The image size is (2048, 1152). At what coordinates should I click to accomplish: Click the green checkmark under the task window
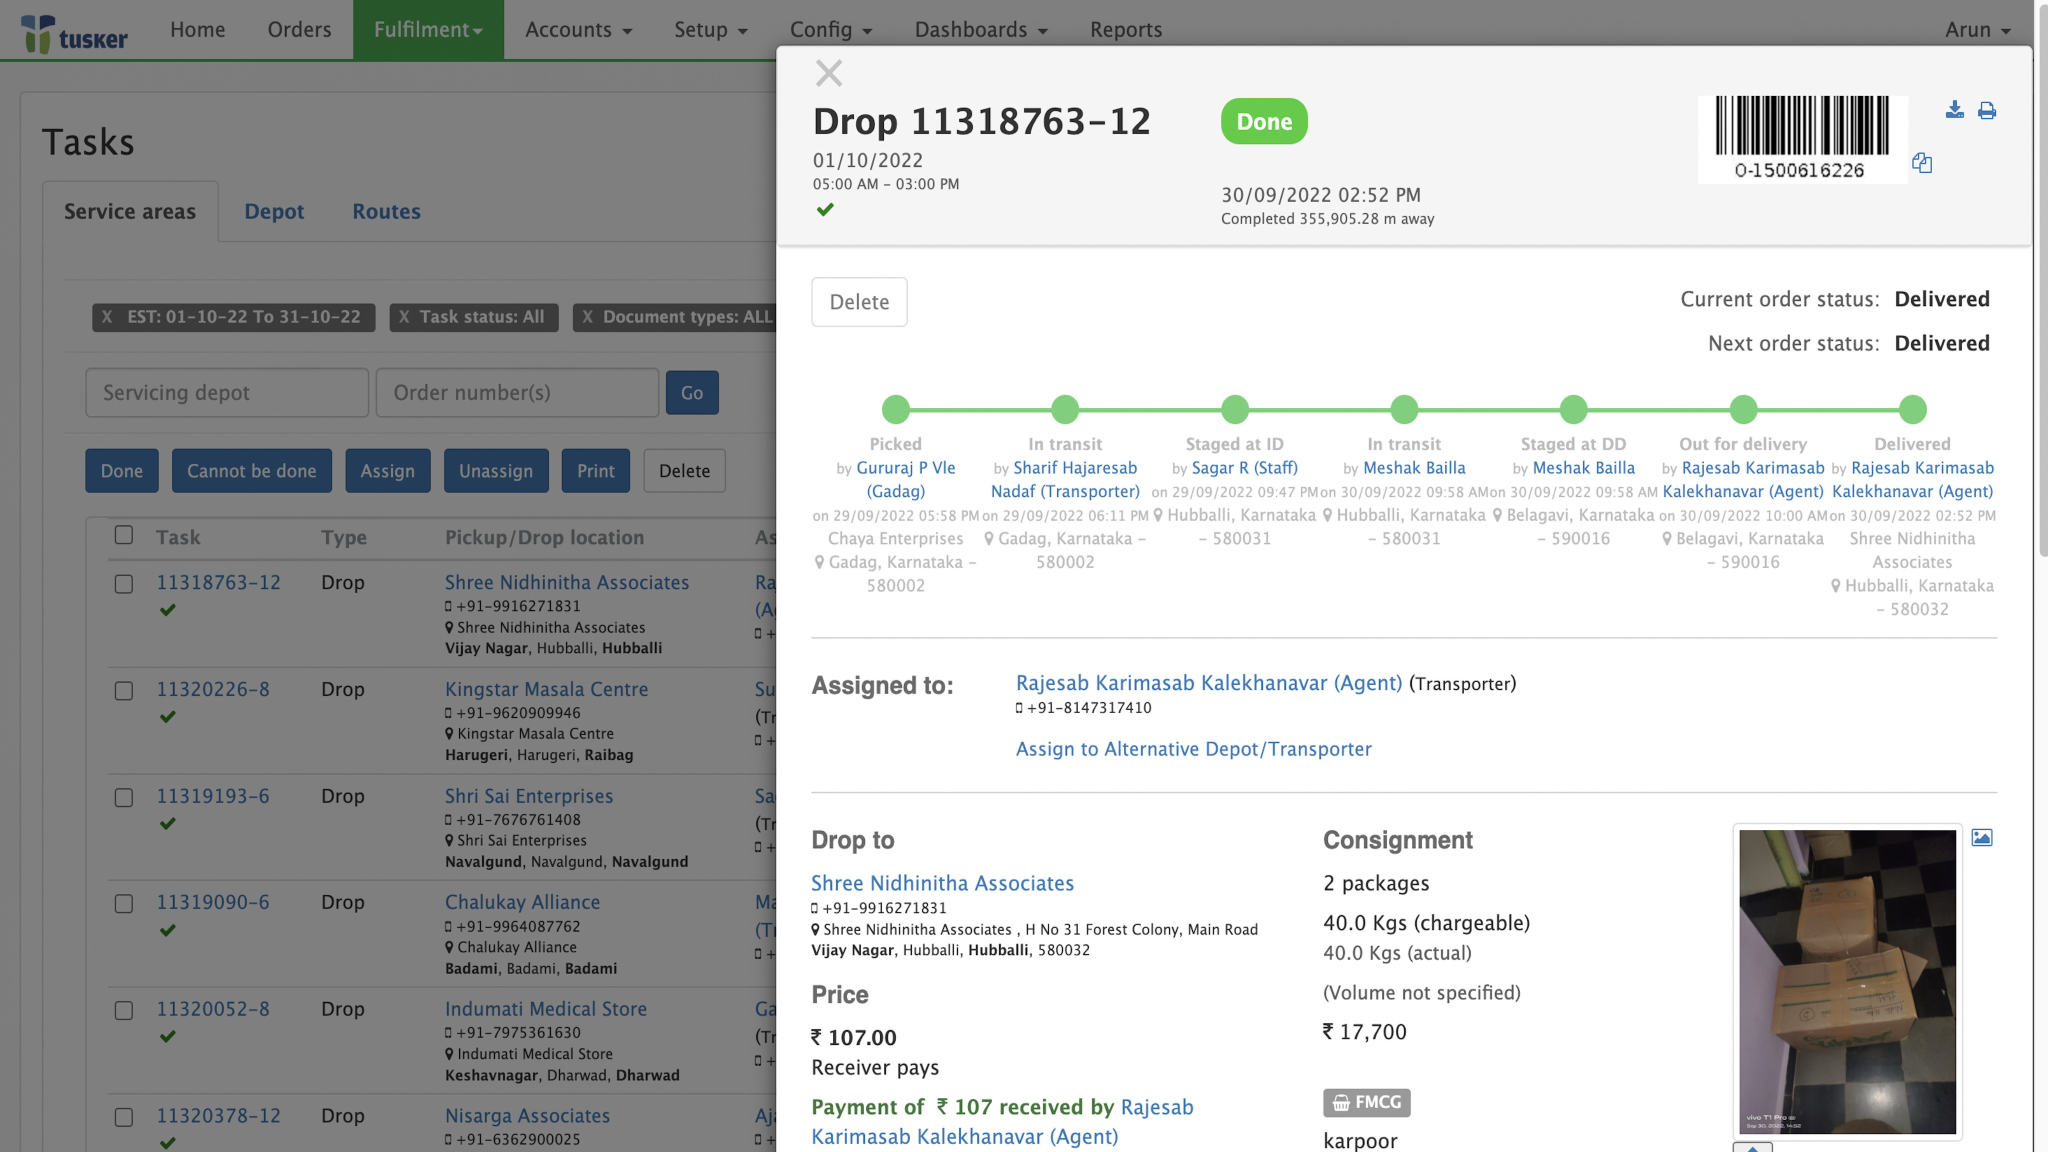point(825,209)
